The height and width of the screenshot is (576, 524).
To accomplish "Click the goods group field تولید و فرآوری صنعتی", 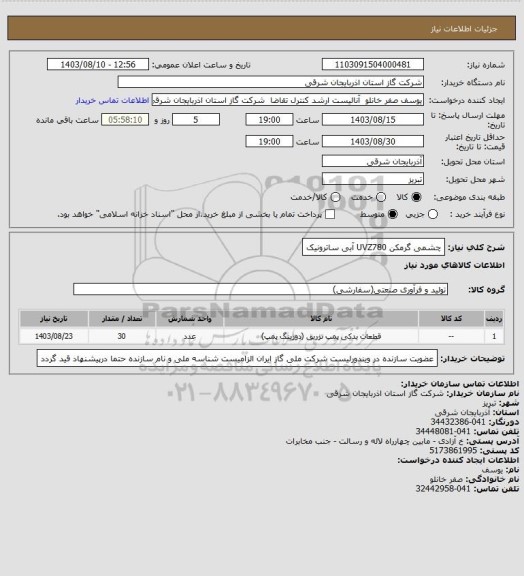I will pyautogui.click(x=260, y=289).
